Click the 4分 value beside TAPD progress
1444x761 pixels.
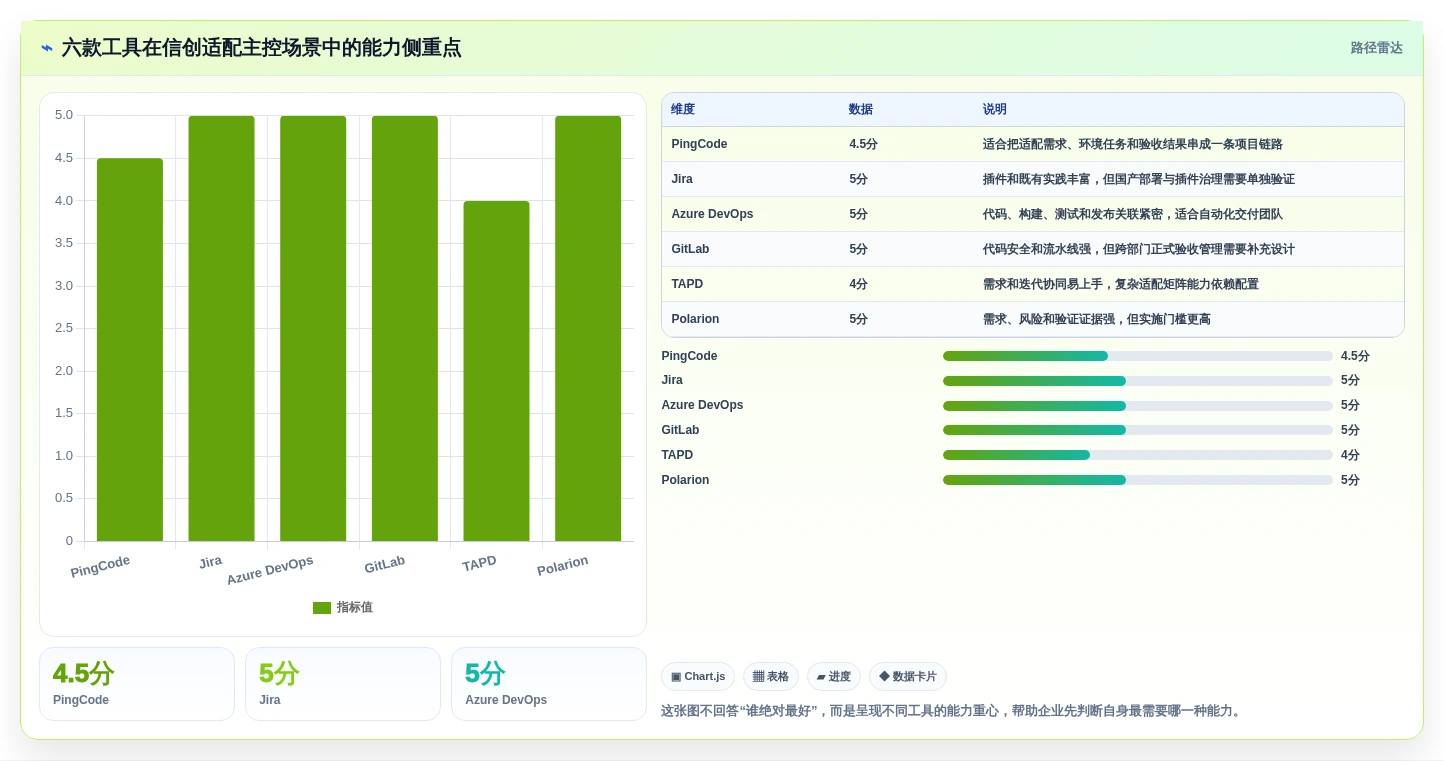[1350, 455]
